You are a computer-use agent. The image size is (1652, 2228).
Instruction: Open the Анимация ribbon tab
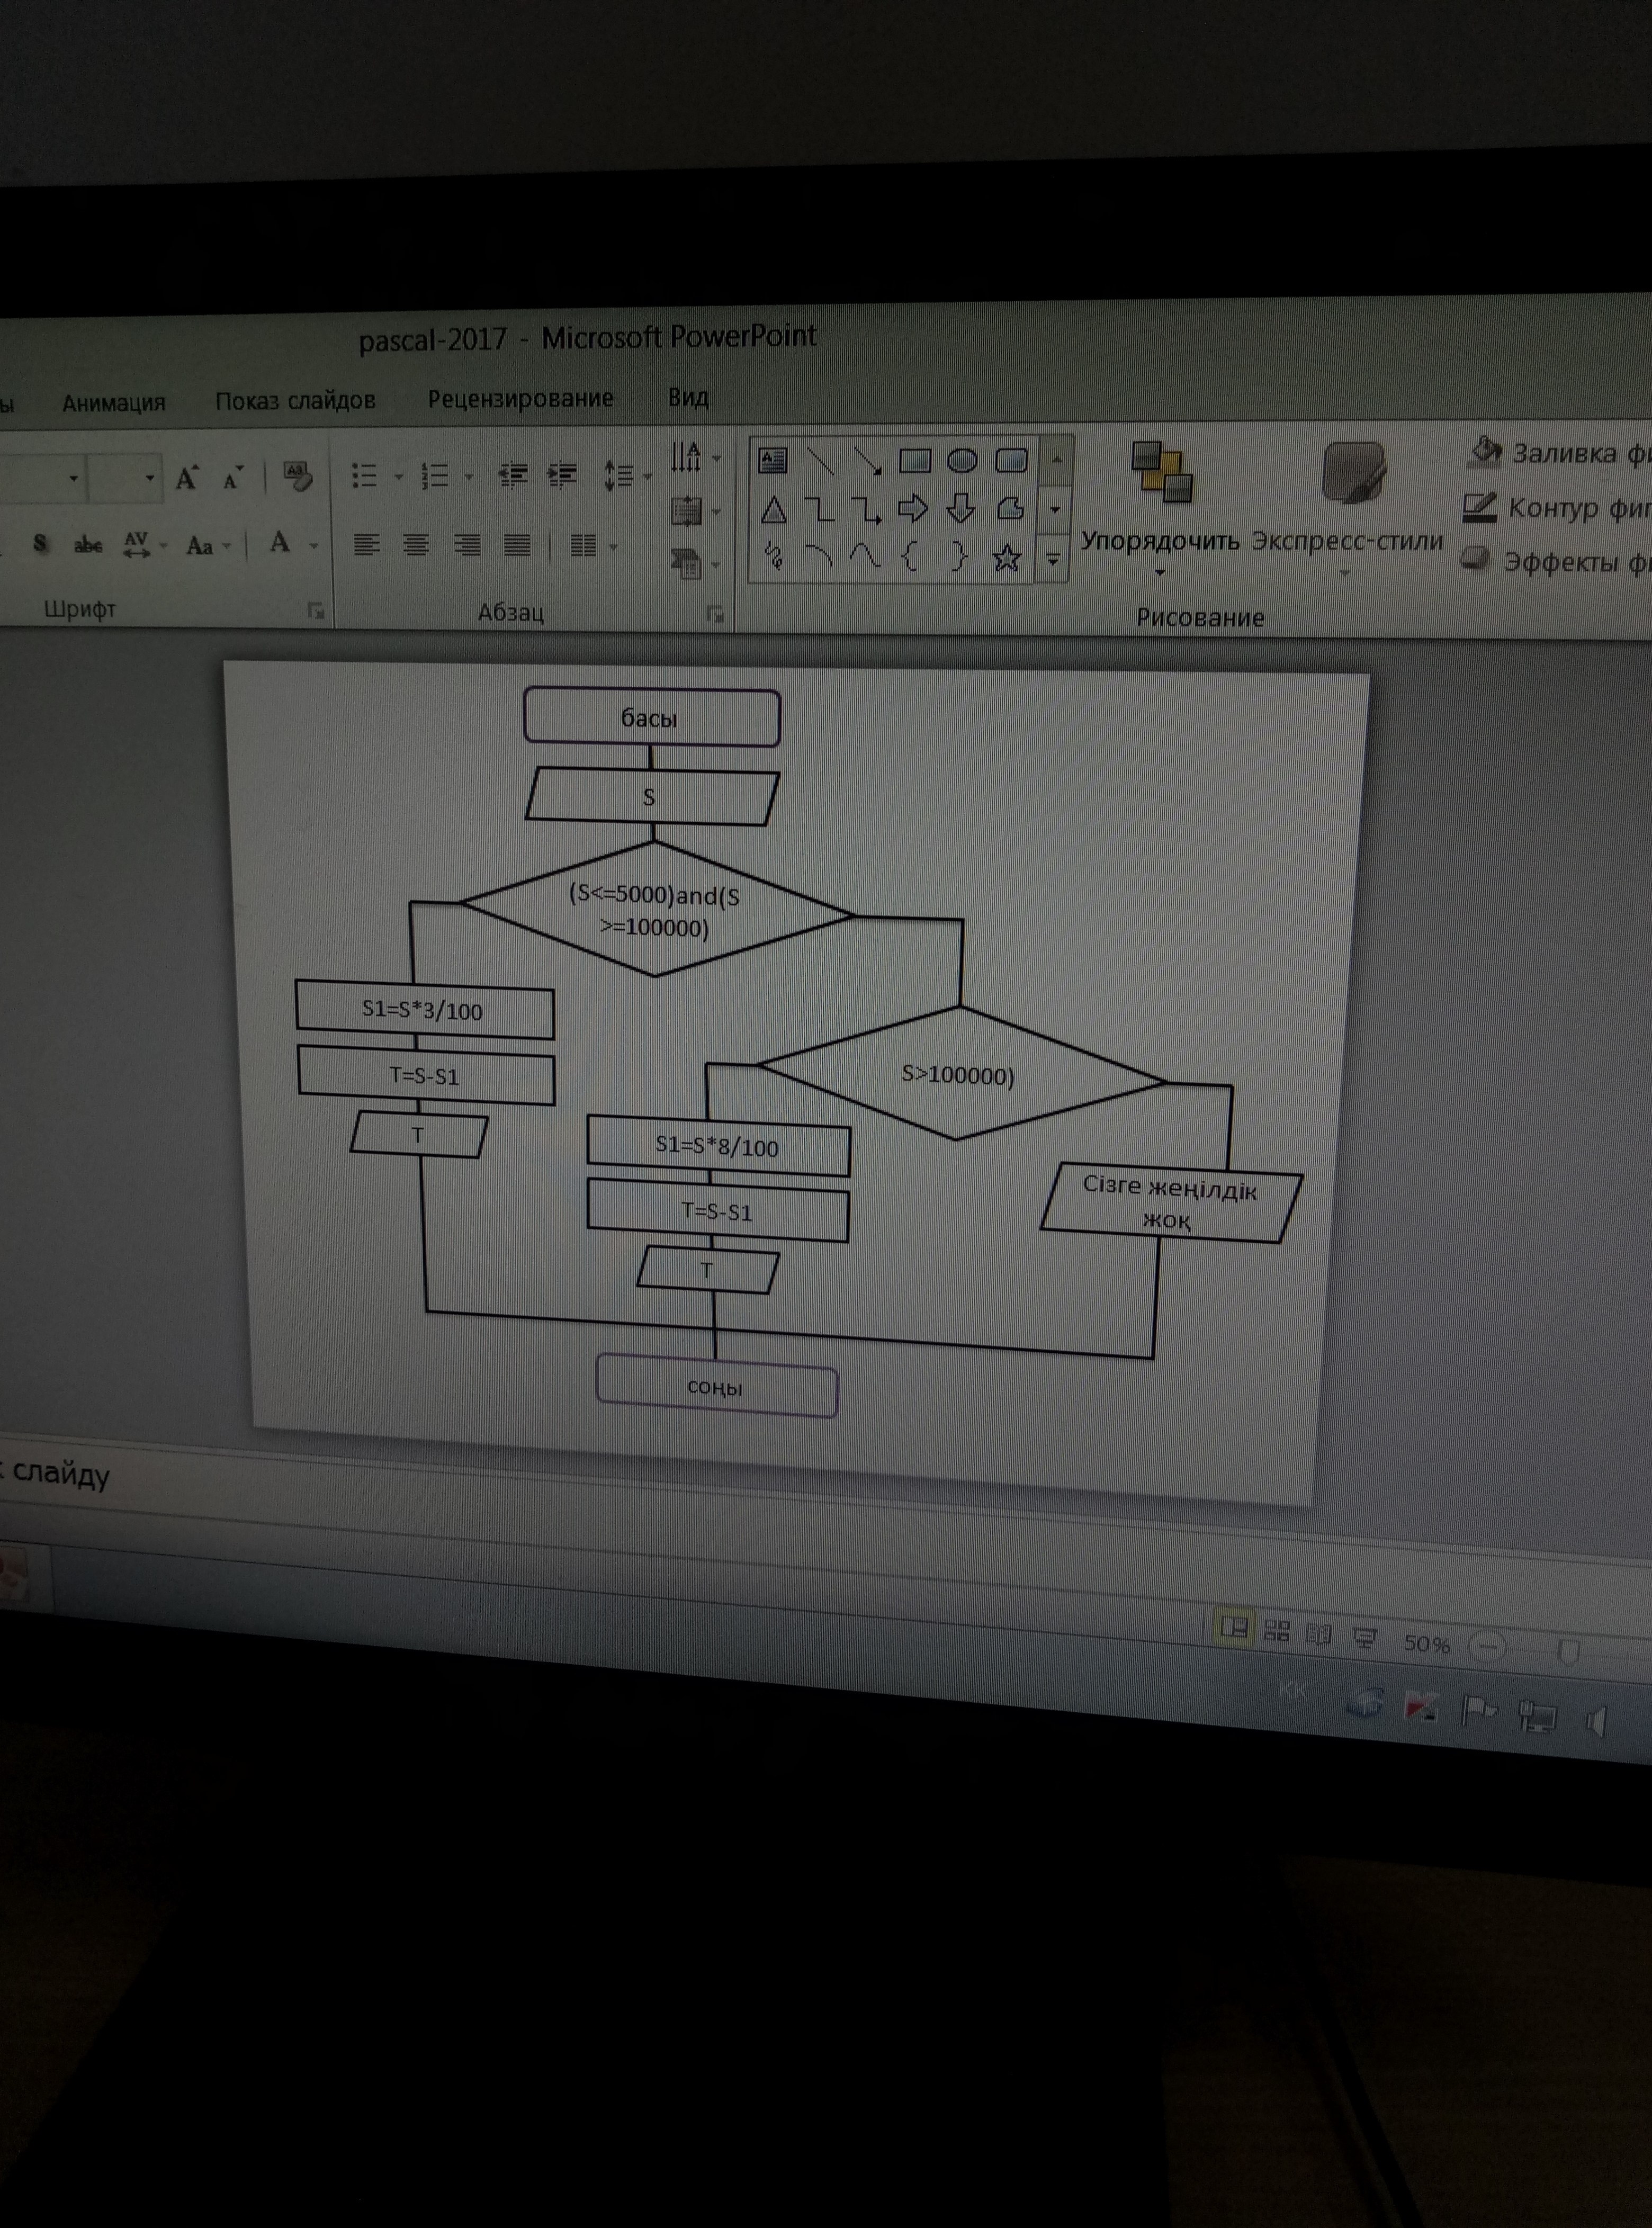click(x=113, y=403)
